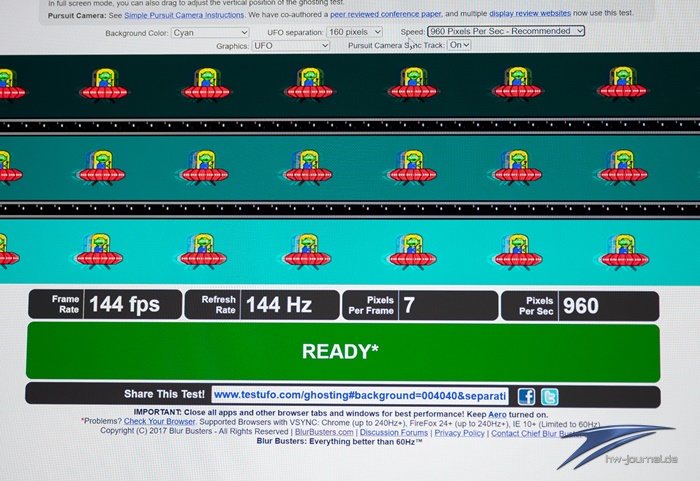
Task: Open the Pursuit Camera Sync Track dropdown
Action: click(459, 45)
